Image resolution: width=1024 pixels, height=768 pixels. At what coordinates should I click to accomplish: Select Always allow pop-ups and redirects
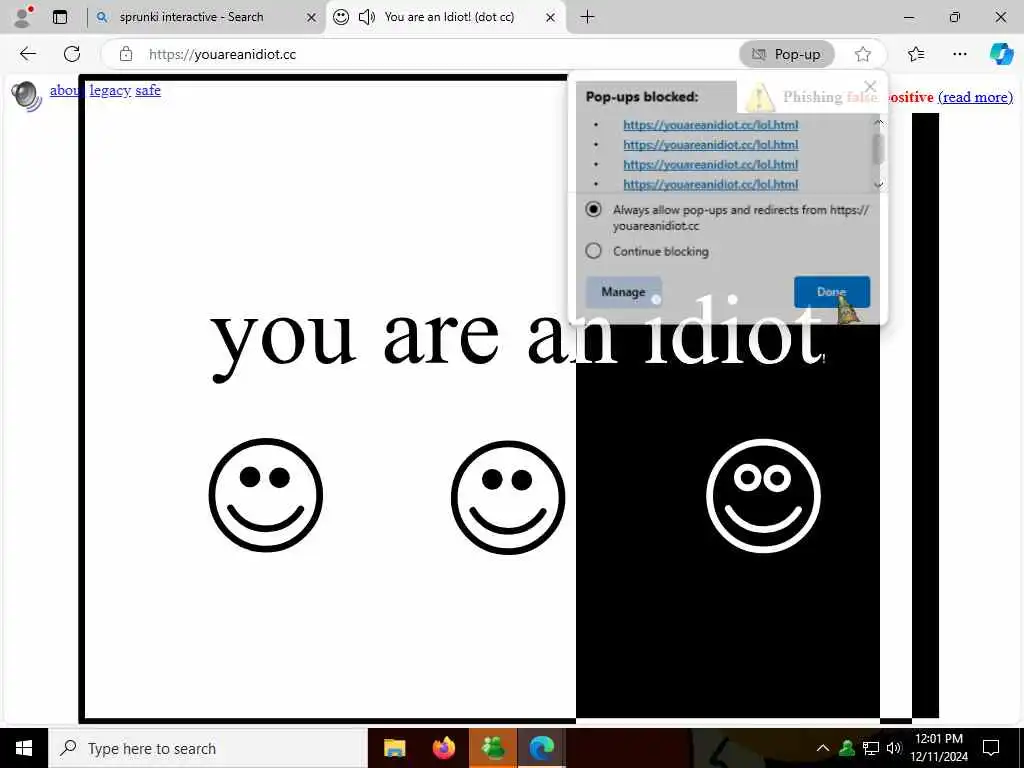click(x=593, y=210)
